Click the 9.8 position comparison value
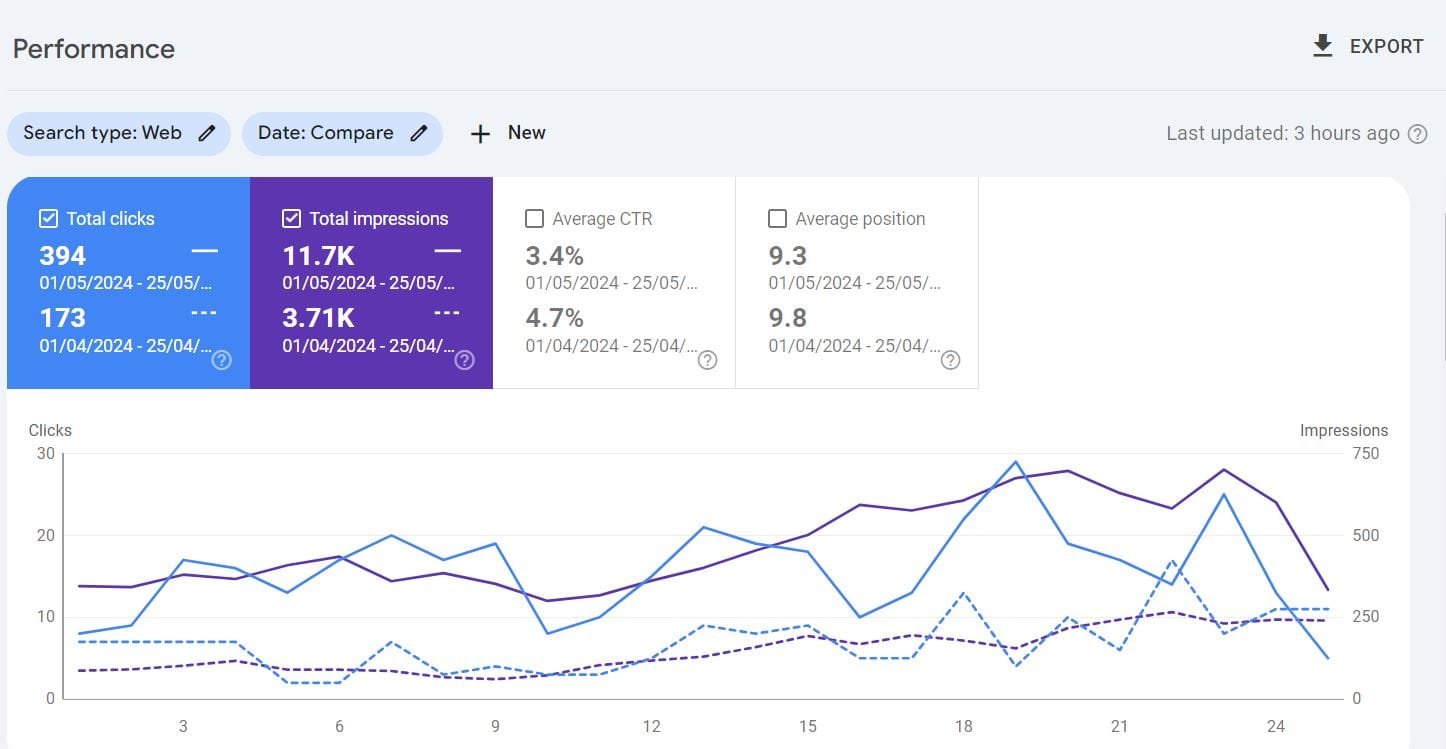 [787, 318]
